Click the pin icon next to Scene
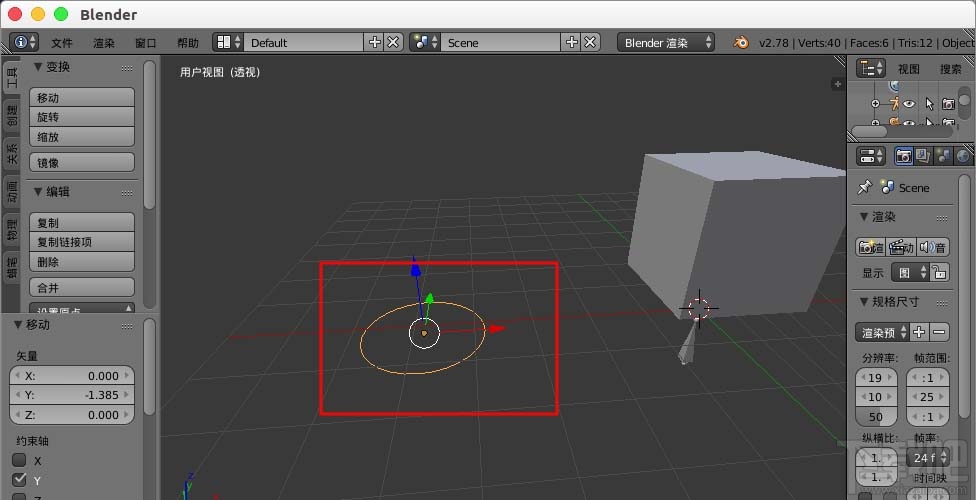 pos(865,187)
